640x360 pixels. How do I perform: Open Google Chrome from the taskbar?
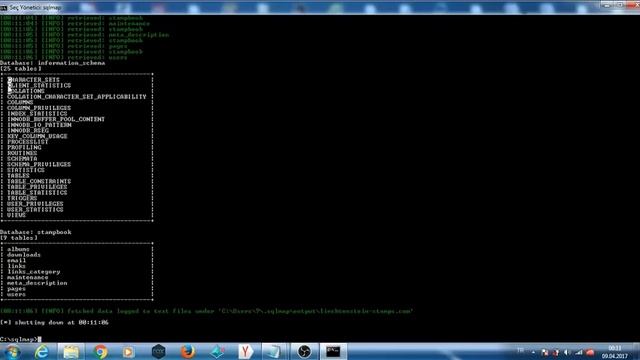(x=100, y=351)
